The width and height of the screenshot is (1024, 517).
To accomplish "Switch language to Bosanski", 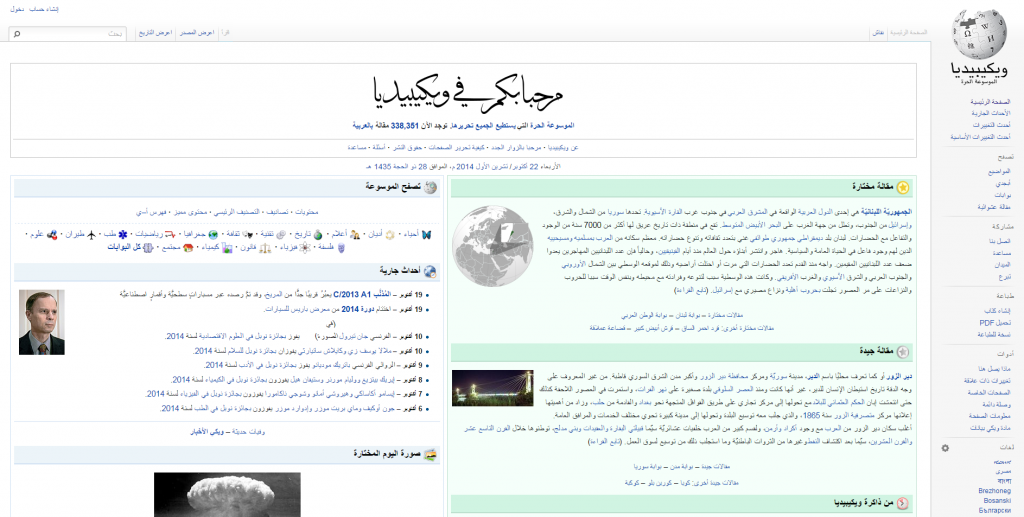I will 997,501.
